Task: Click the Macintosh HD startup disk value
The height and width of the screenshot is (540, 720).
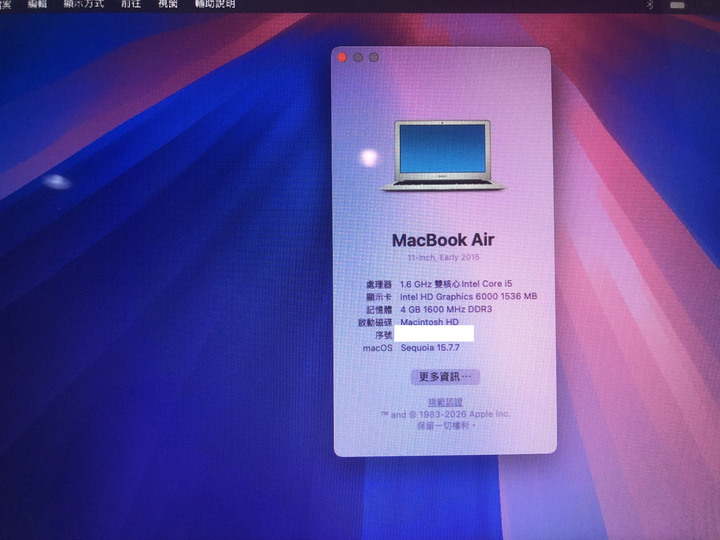Action: [x=429, y=322]
